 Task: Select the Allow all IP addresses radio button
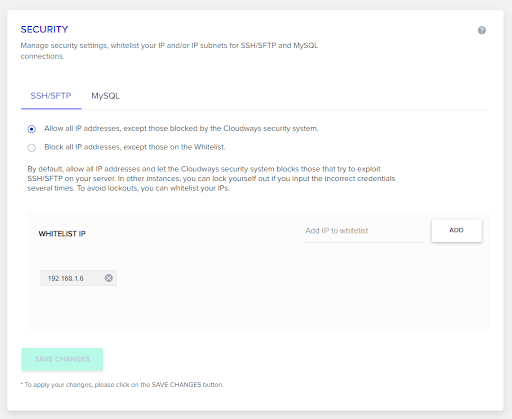tap(32, 129)
